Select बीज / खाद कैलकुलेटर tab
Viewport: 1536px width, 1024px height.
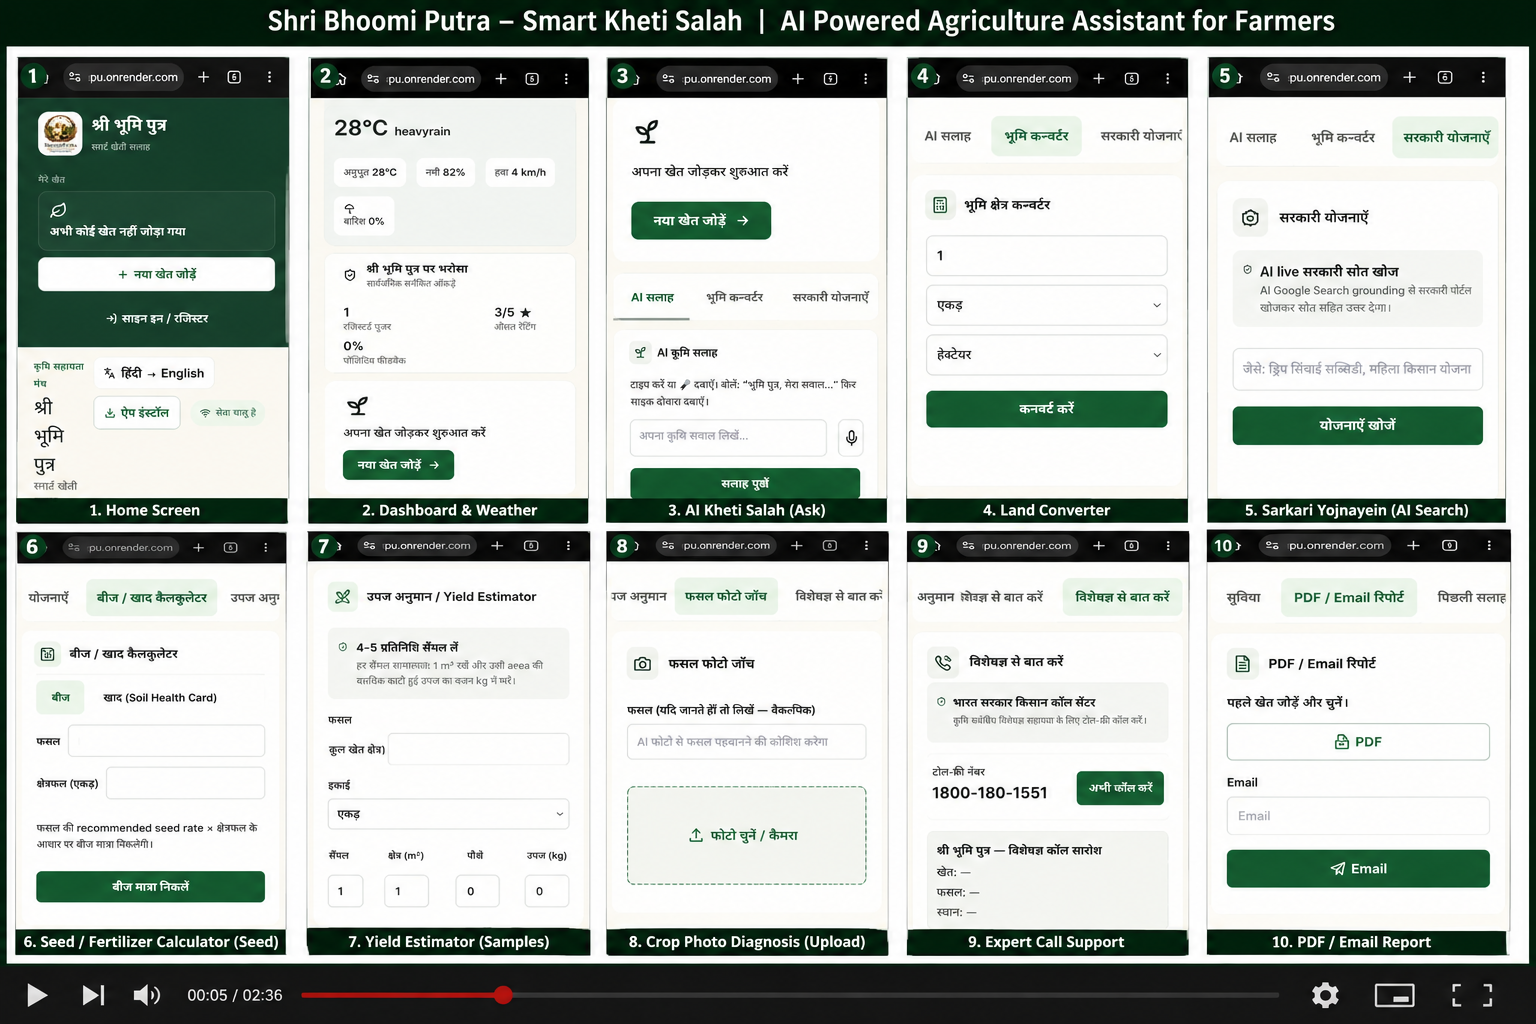tap(151, 597)
